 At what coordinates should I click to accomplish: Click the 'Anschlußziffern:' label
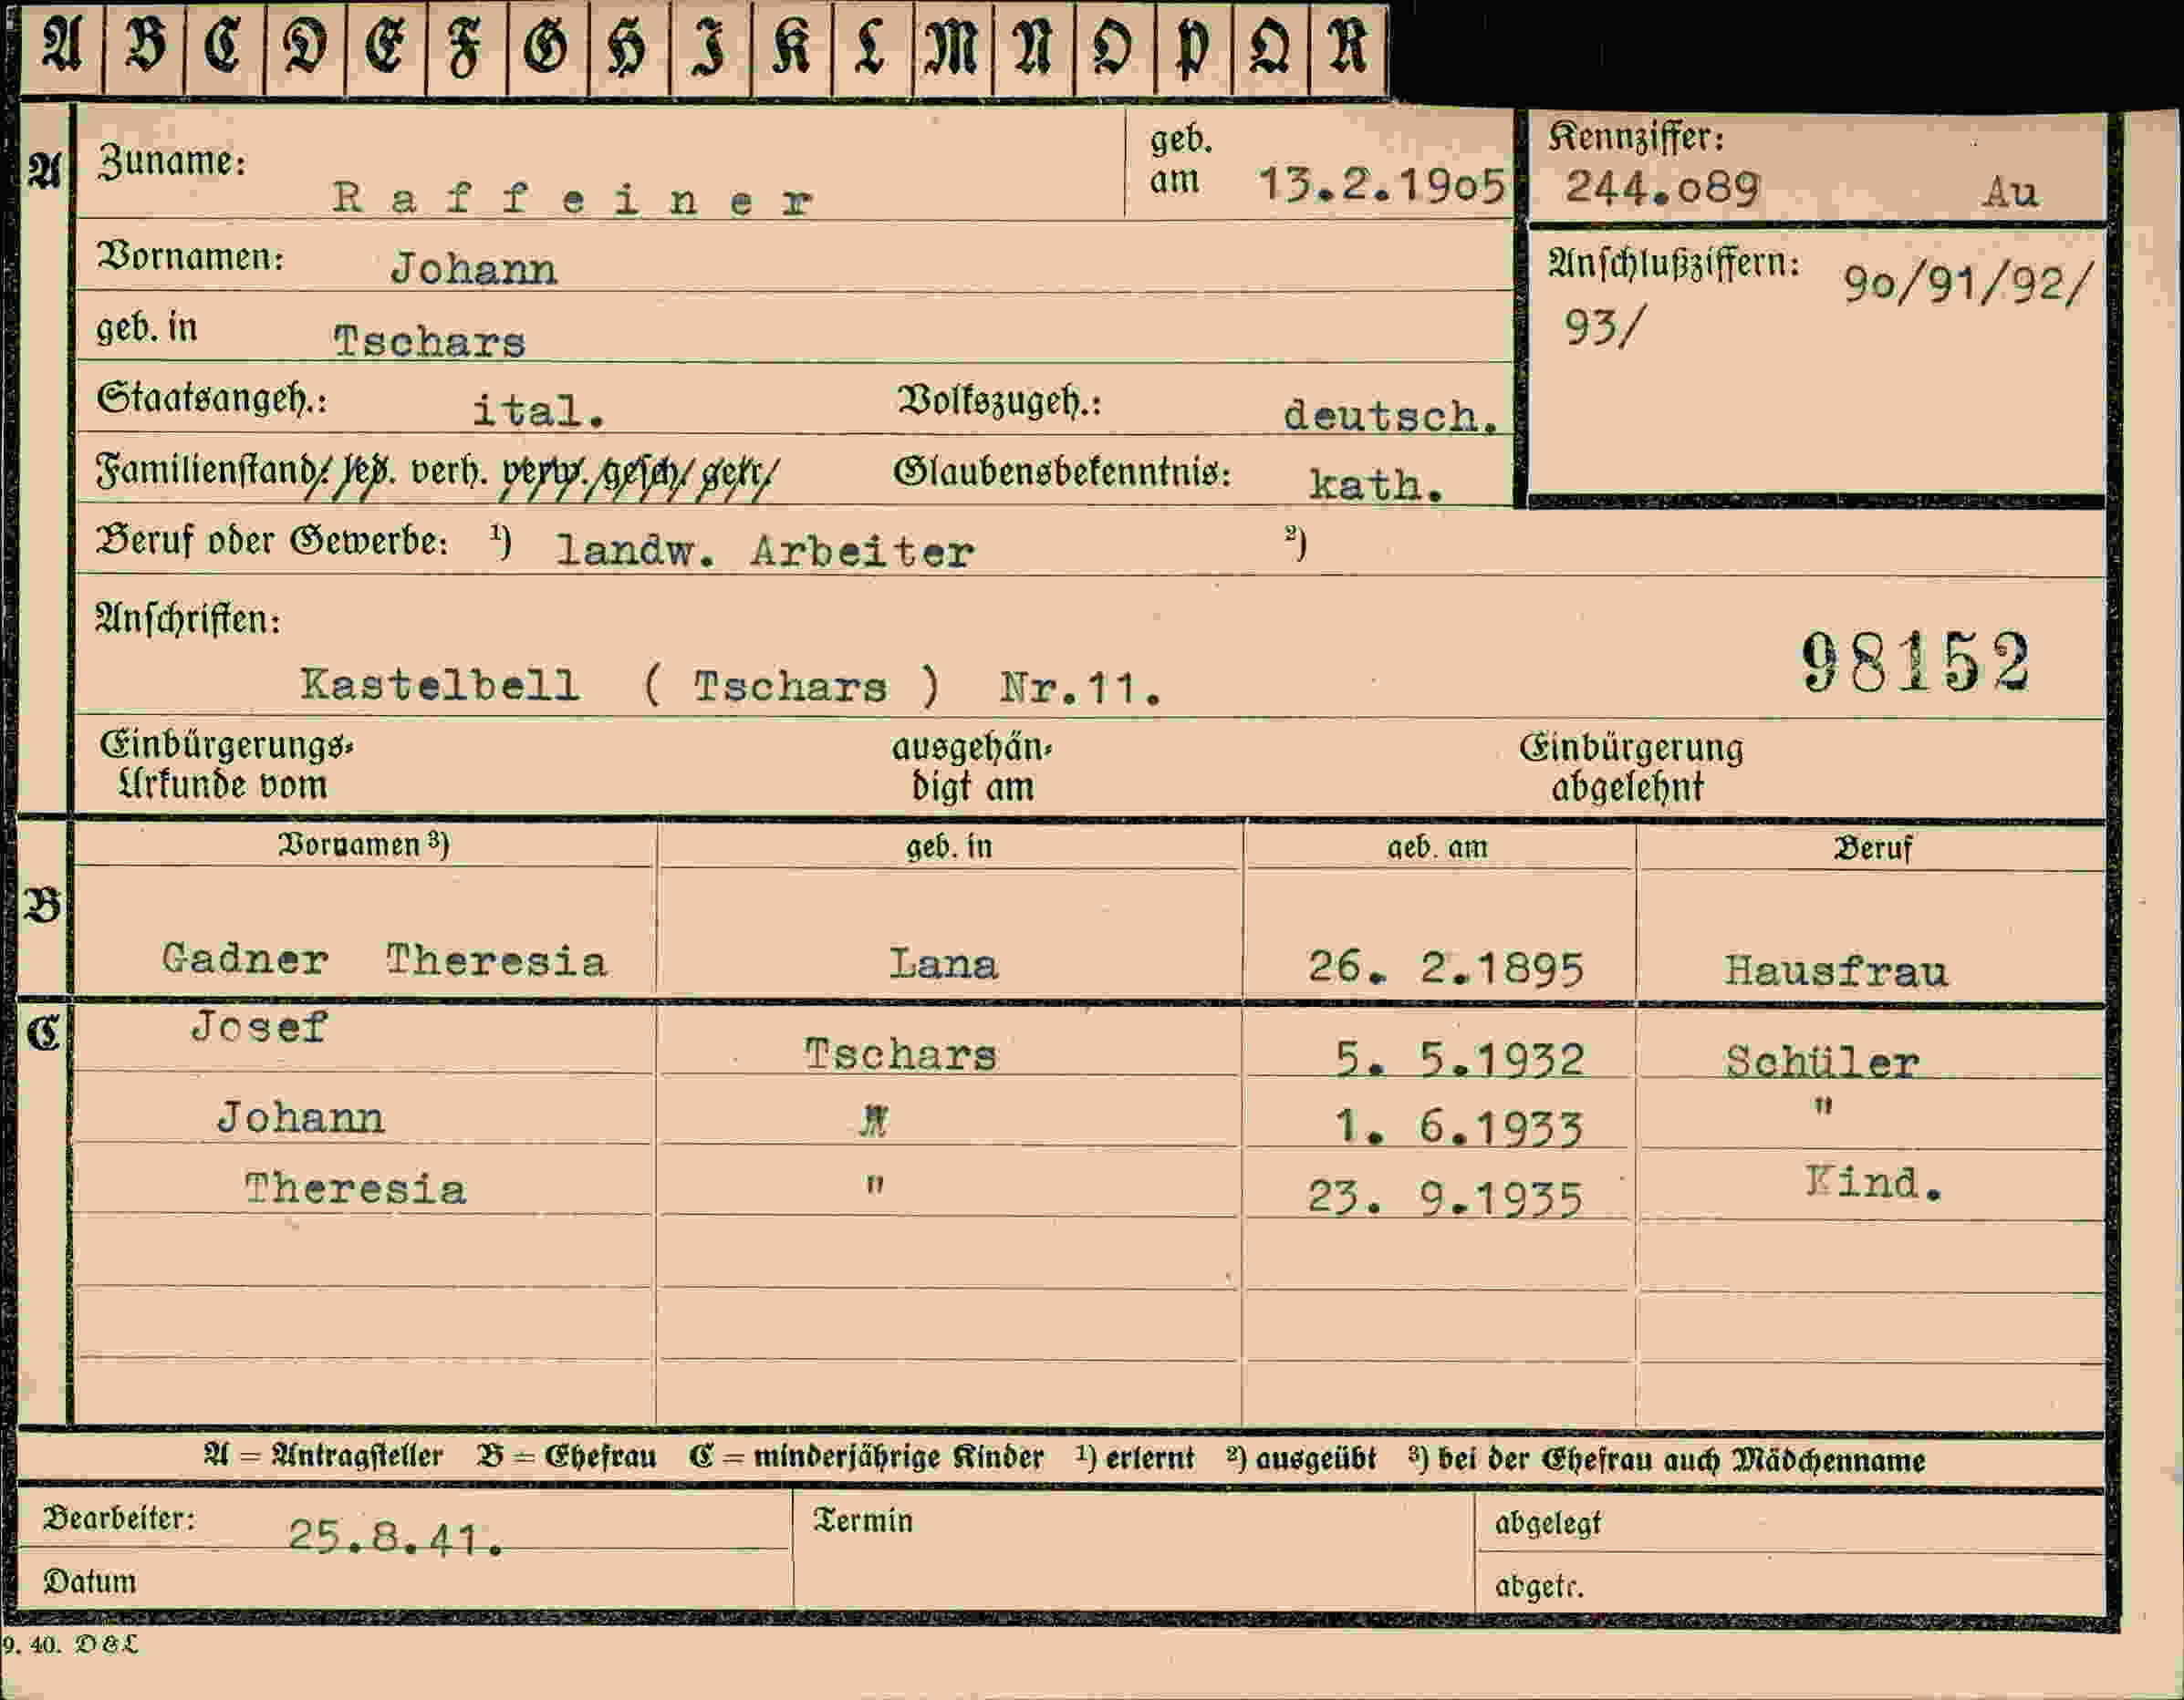(x=1675, y=264)
